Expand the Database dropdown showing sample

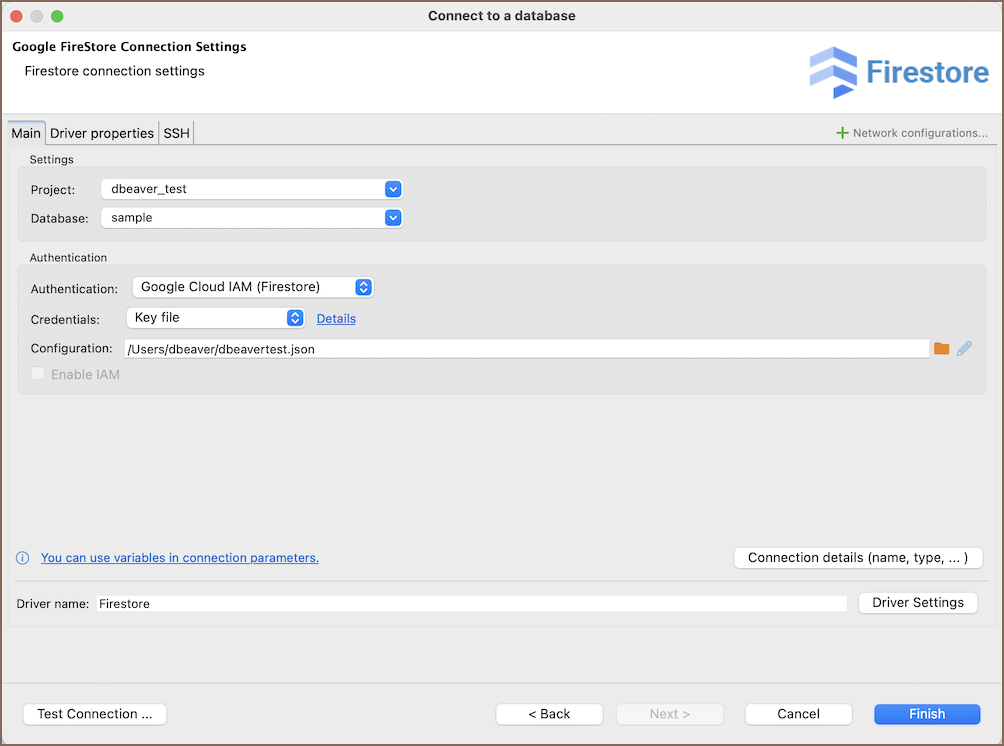(393, 217)
